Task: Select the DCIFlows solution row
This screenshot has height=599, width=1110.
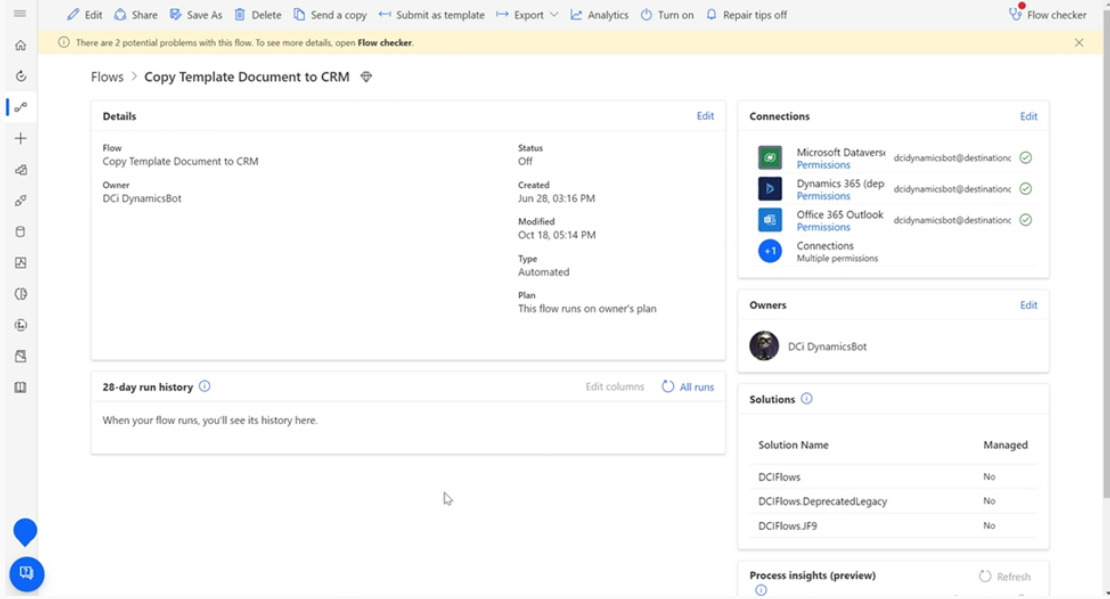Action: [x=893, y=477]
